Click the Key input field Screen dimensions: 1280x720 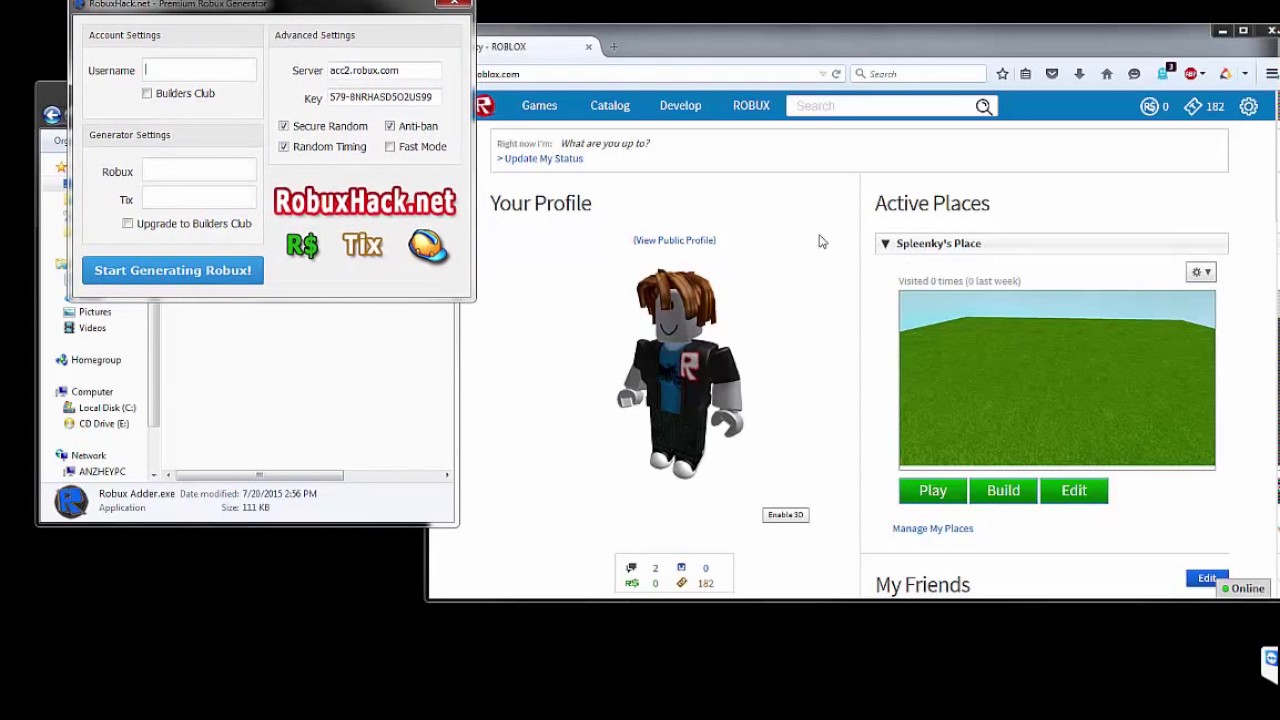[384, 97]
